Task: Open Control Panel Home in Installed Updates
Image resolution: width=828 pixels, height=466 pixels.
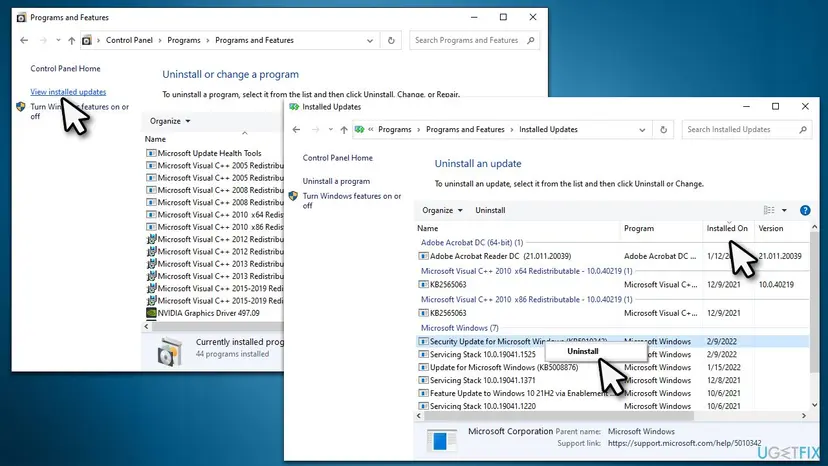Action: pyautogui.click(x=337, y=157)
